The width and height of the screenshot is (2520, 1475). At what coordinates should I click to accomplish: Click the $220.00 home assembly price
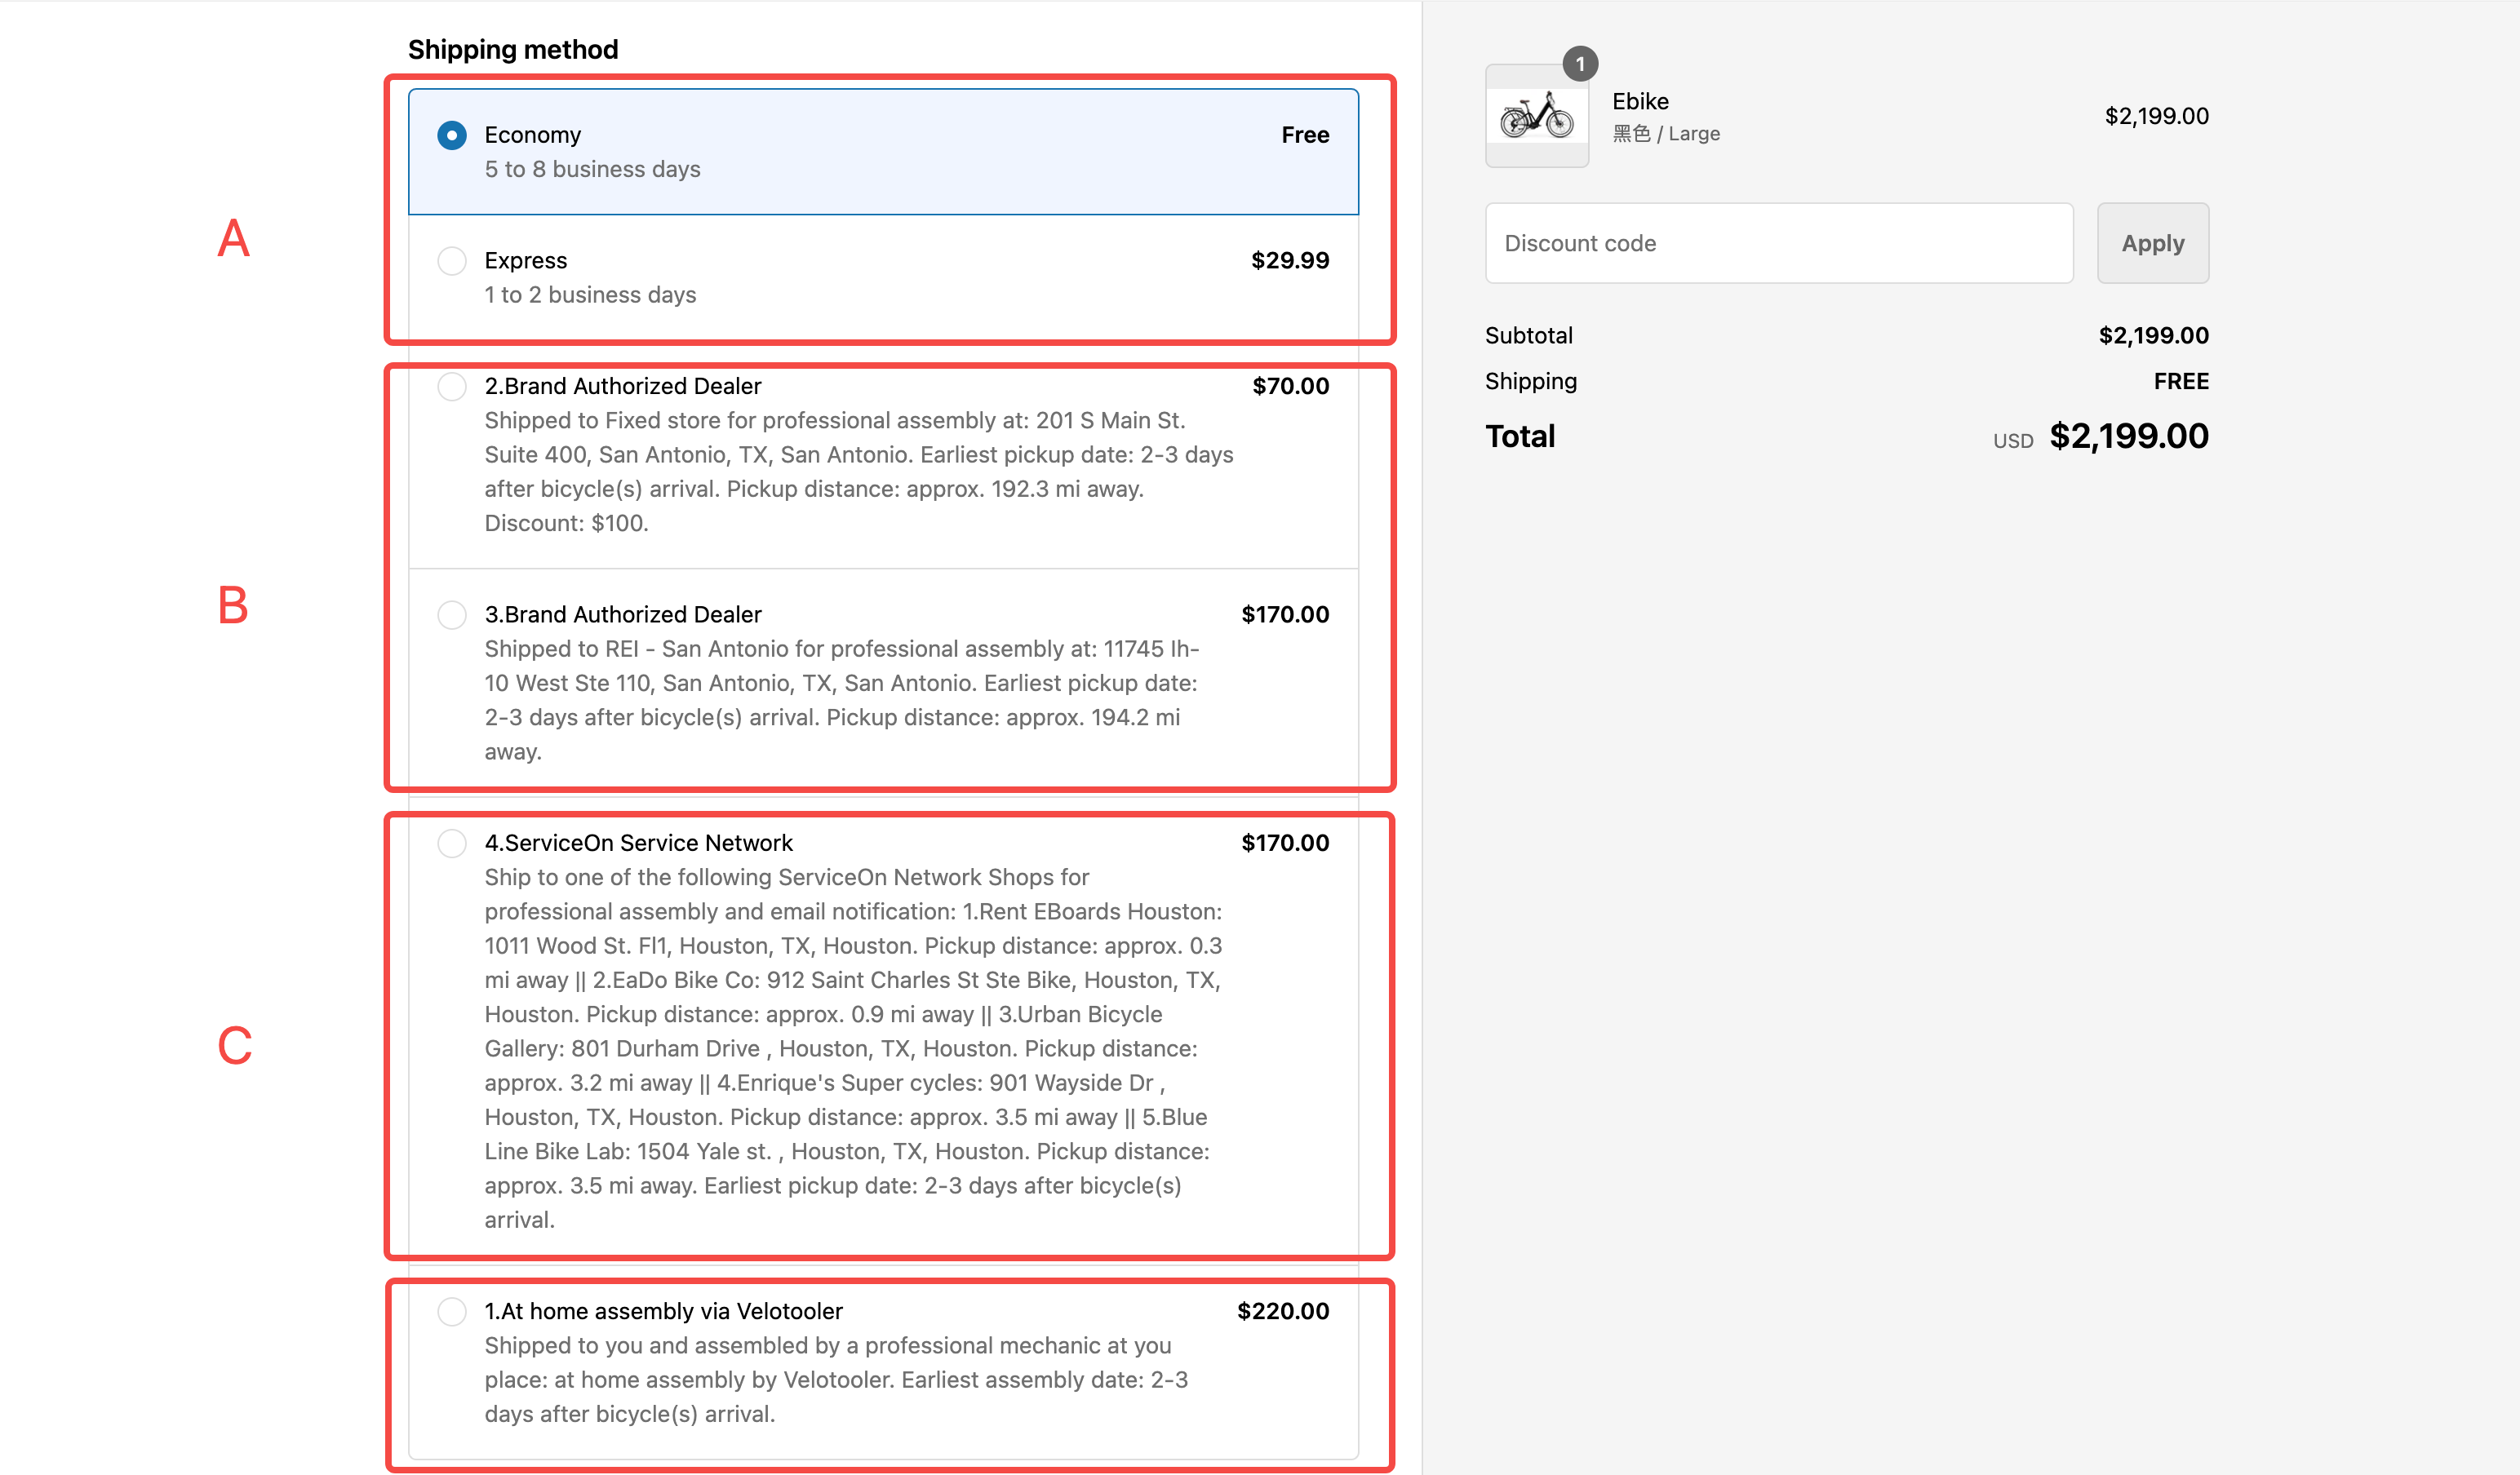[x=1283, y=1311]
